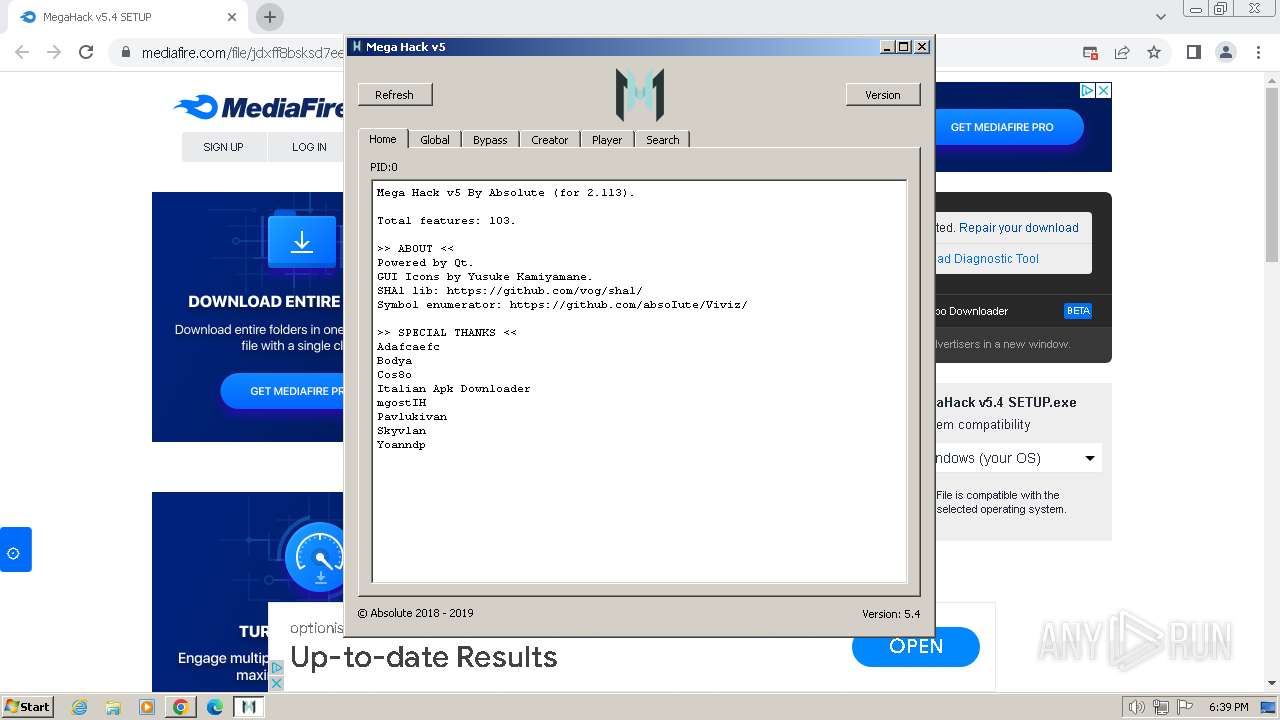Click the volume speaker tray icon

[x=1136, y=707]
